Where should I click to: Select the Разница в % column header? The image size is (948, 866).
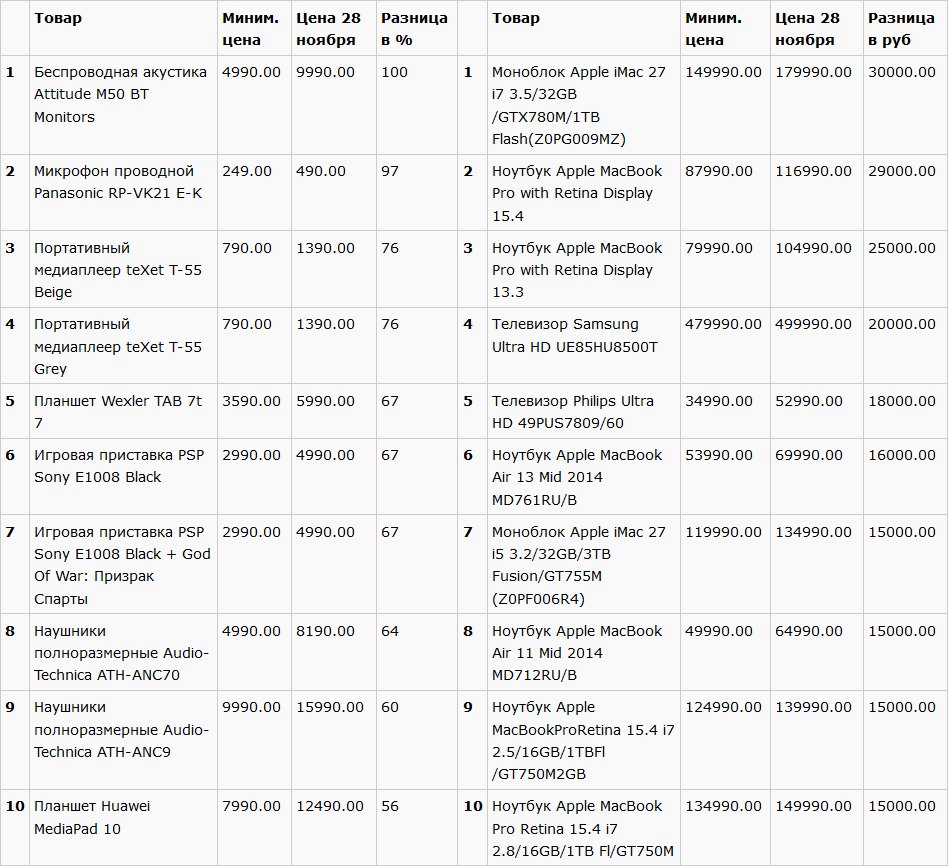point(414,29)
